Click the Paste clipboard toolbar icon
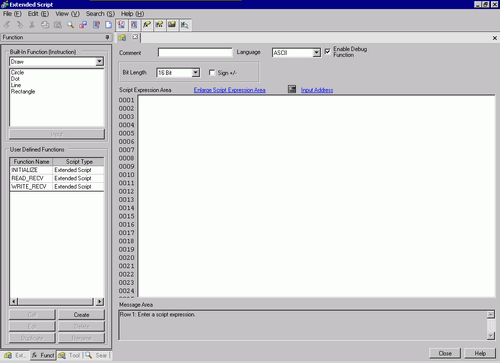Viewport: 500px width, 363px height. pos(58,25)
